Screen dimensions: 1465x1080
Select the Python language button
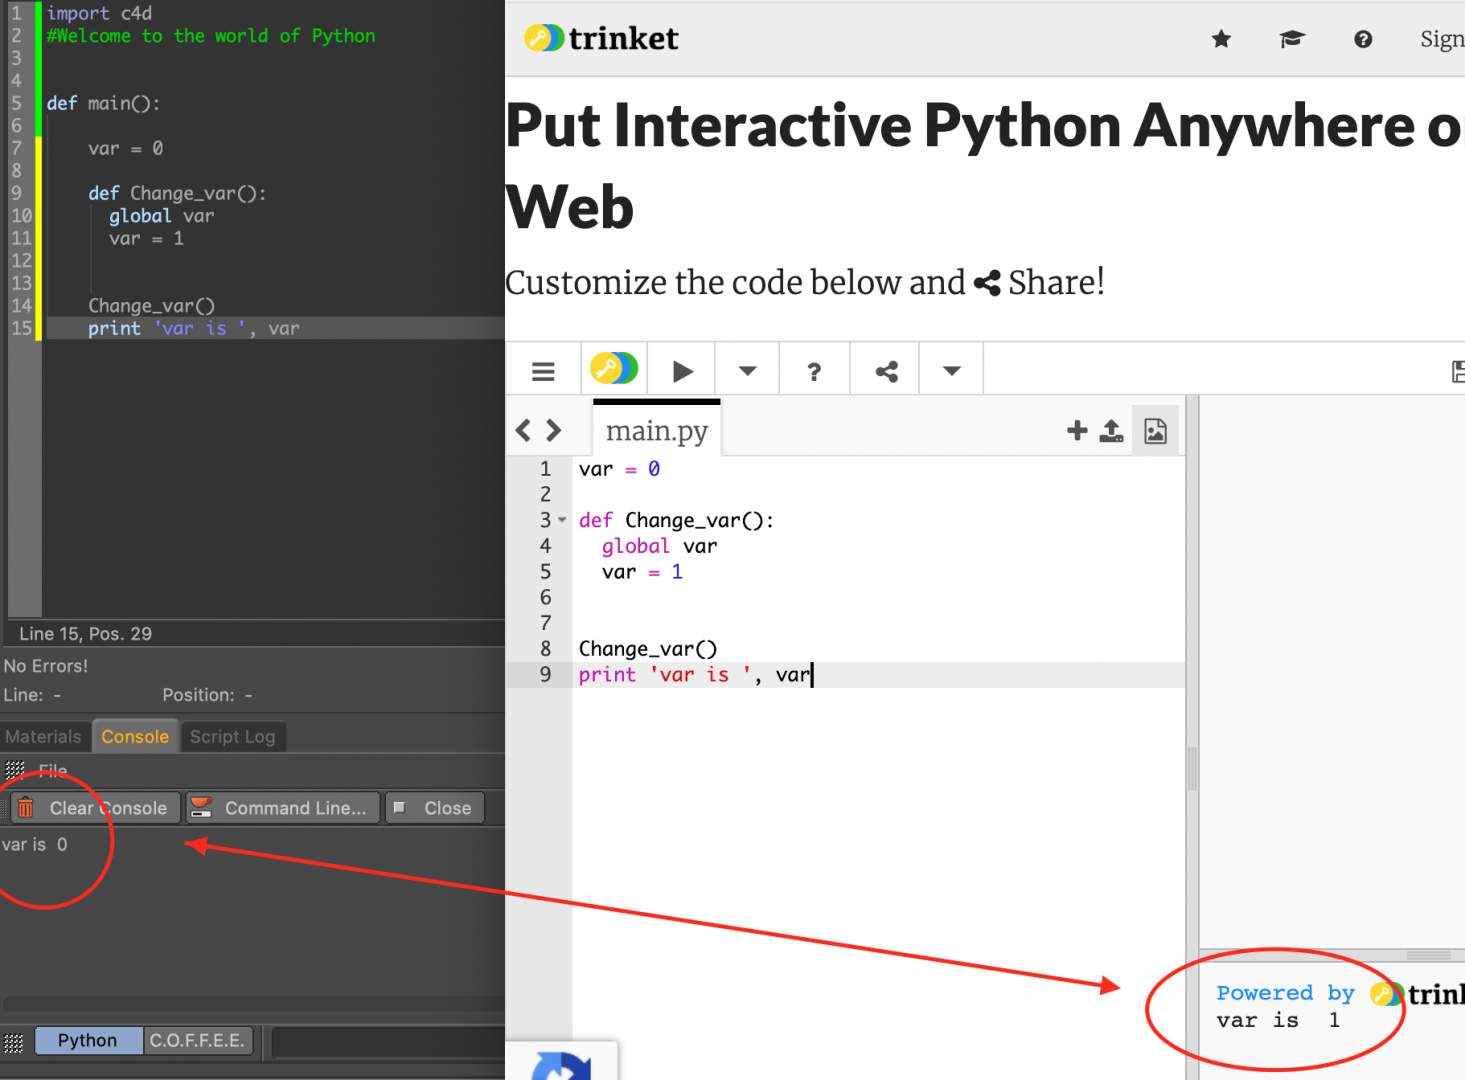88,1040
